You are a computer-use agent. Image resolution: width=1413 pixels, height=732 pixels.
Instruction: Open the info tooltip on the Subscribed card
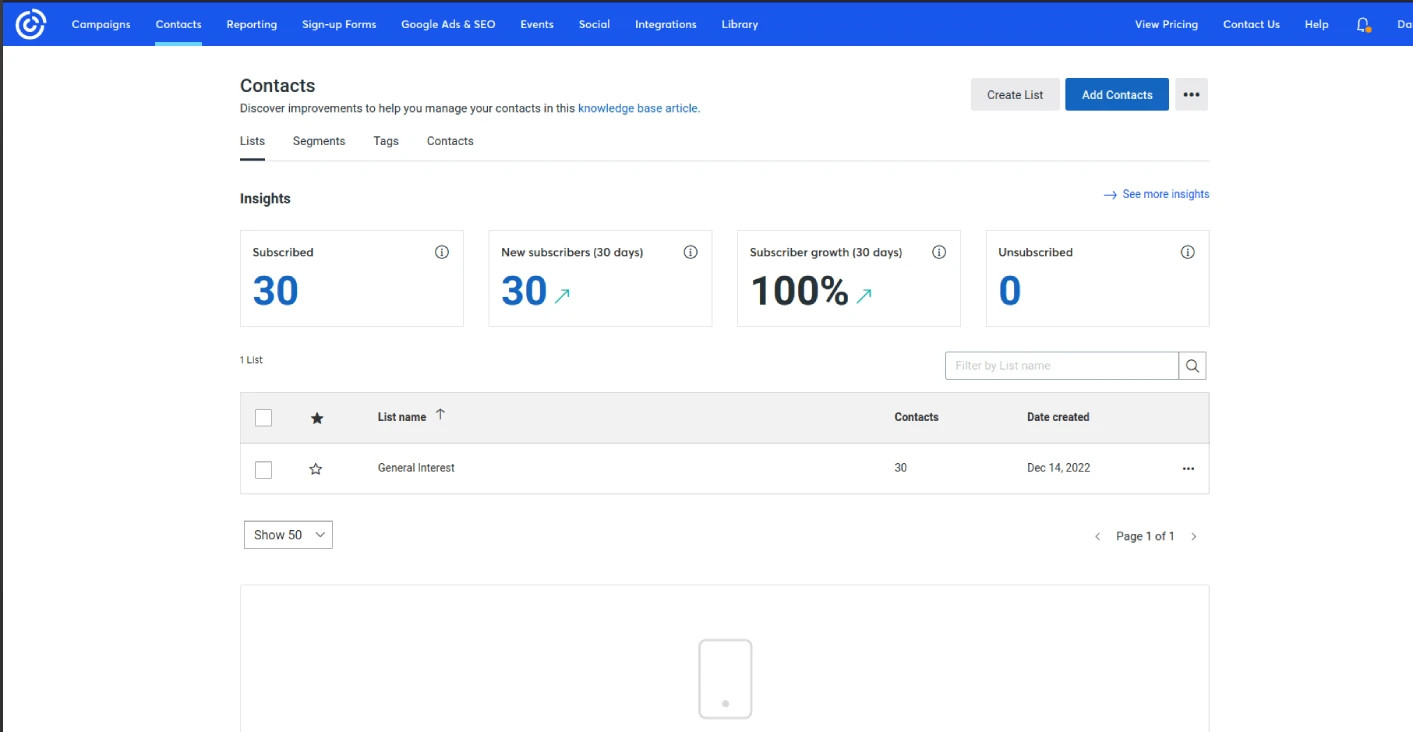click(x=441, y=252)
